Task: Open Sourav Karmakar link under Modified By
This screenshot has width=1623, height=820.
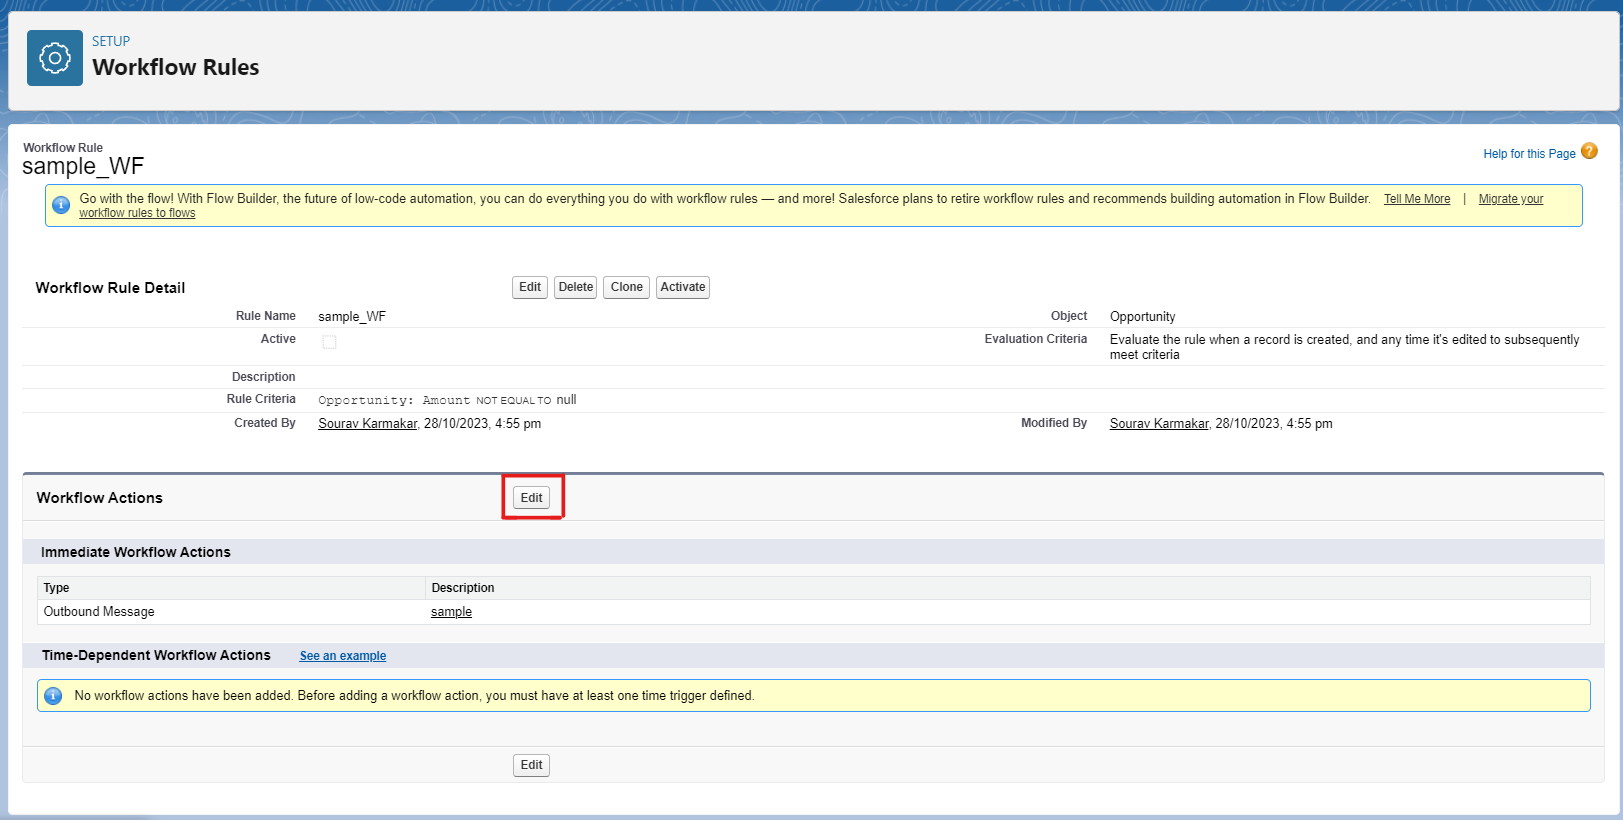Action: [x=1158, y=424]
